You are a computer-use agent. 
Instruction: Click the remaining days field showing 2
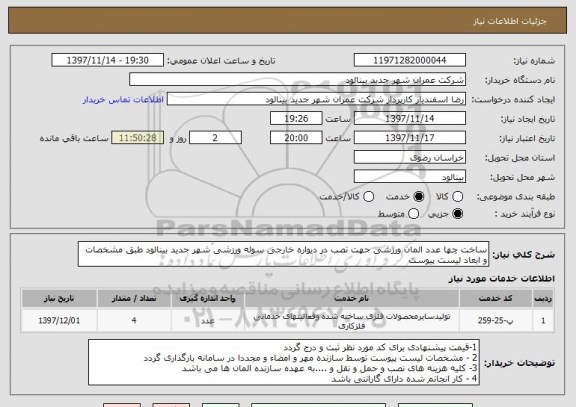coord(215,138)
